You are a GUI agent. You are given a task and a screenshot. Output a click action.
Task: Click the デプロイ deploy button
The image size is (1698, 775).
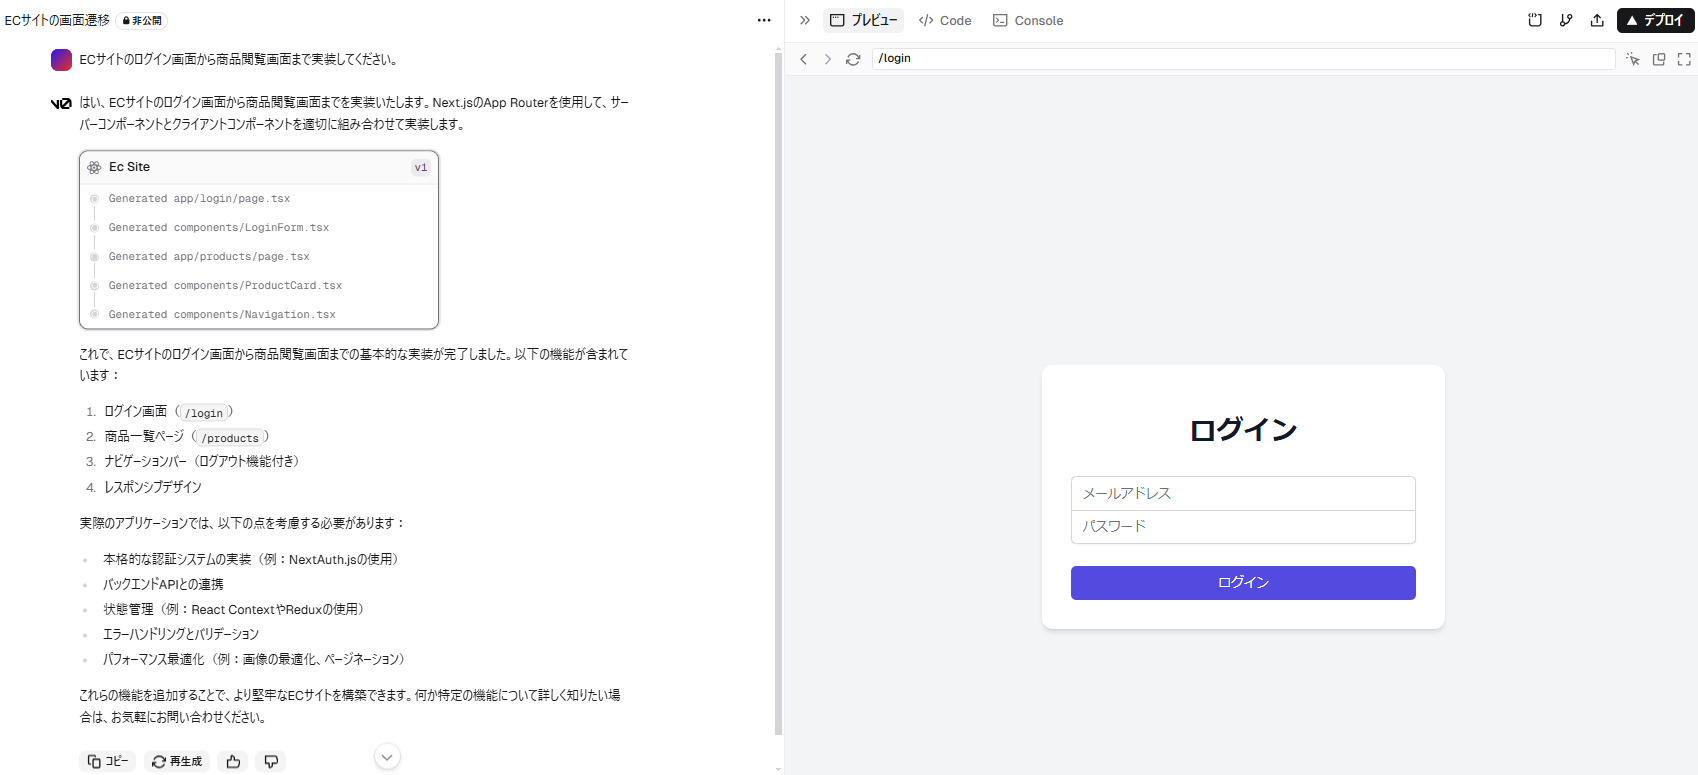(x=1655, y=20)
